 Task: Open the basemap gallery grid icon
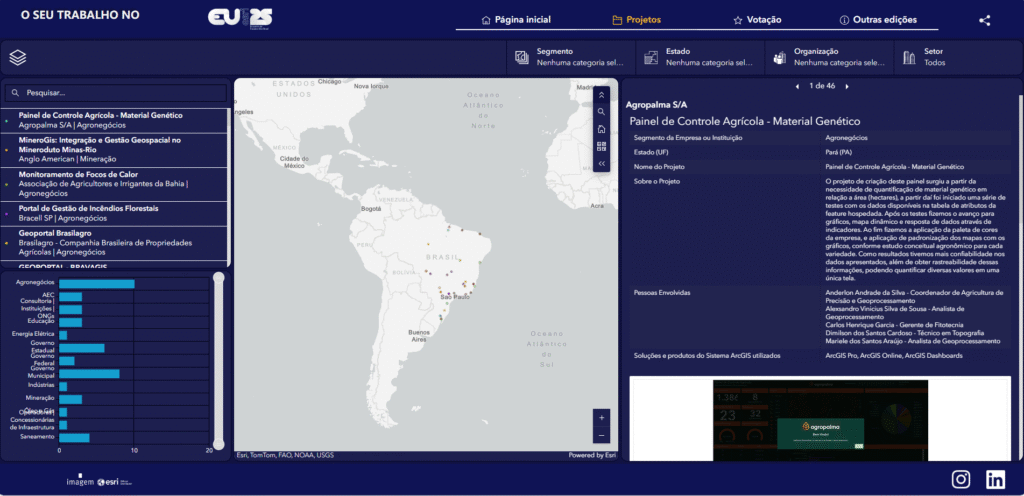(601, 146)
